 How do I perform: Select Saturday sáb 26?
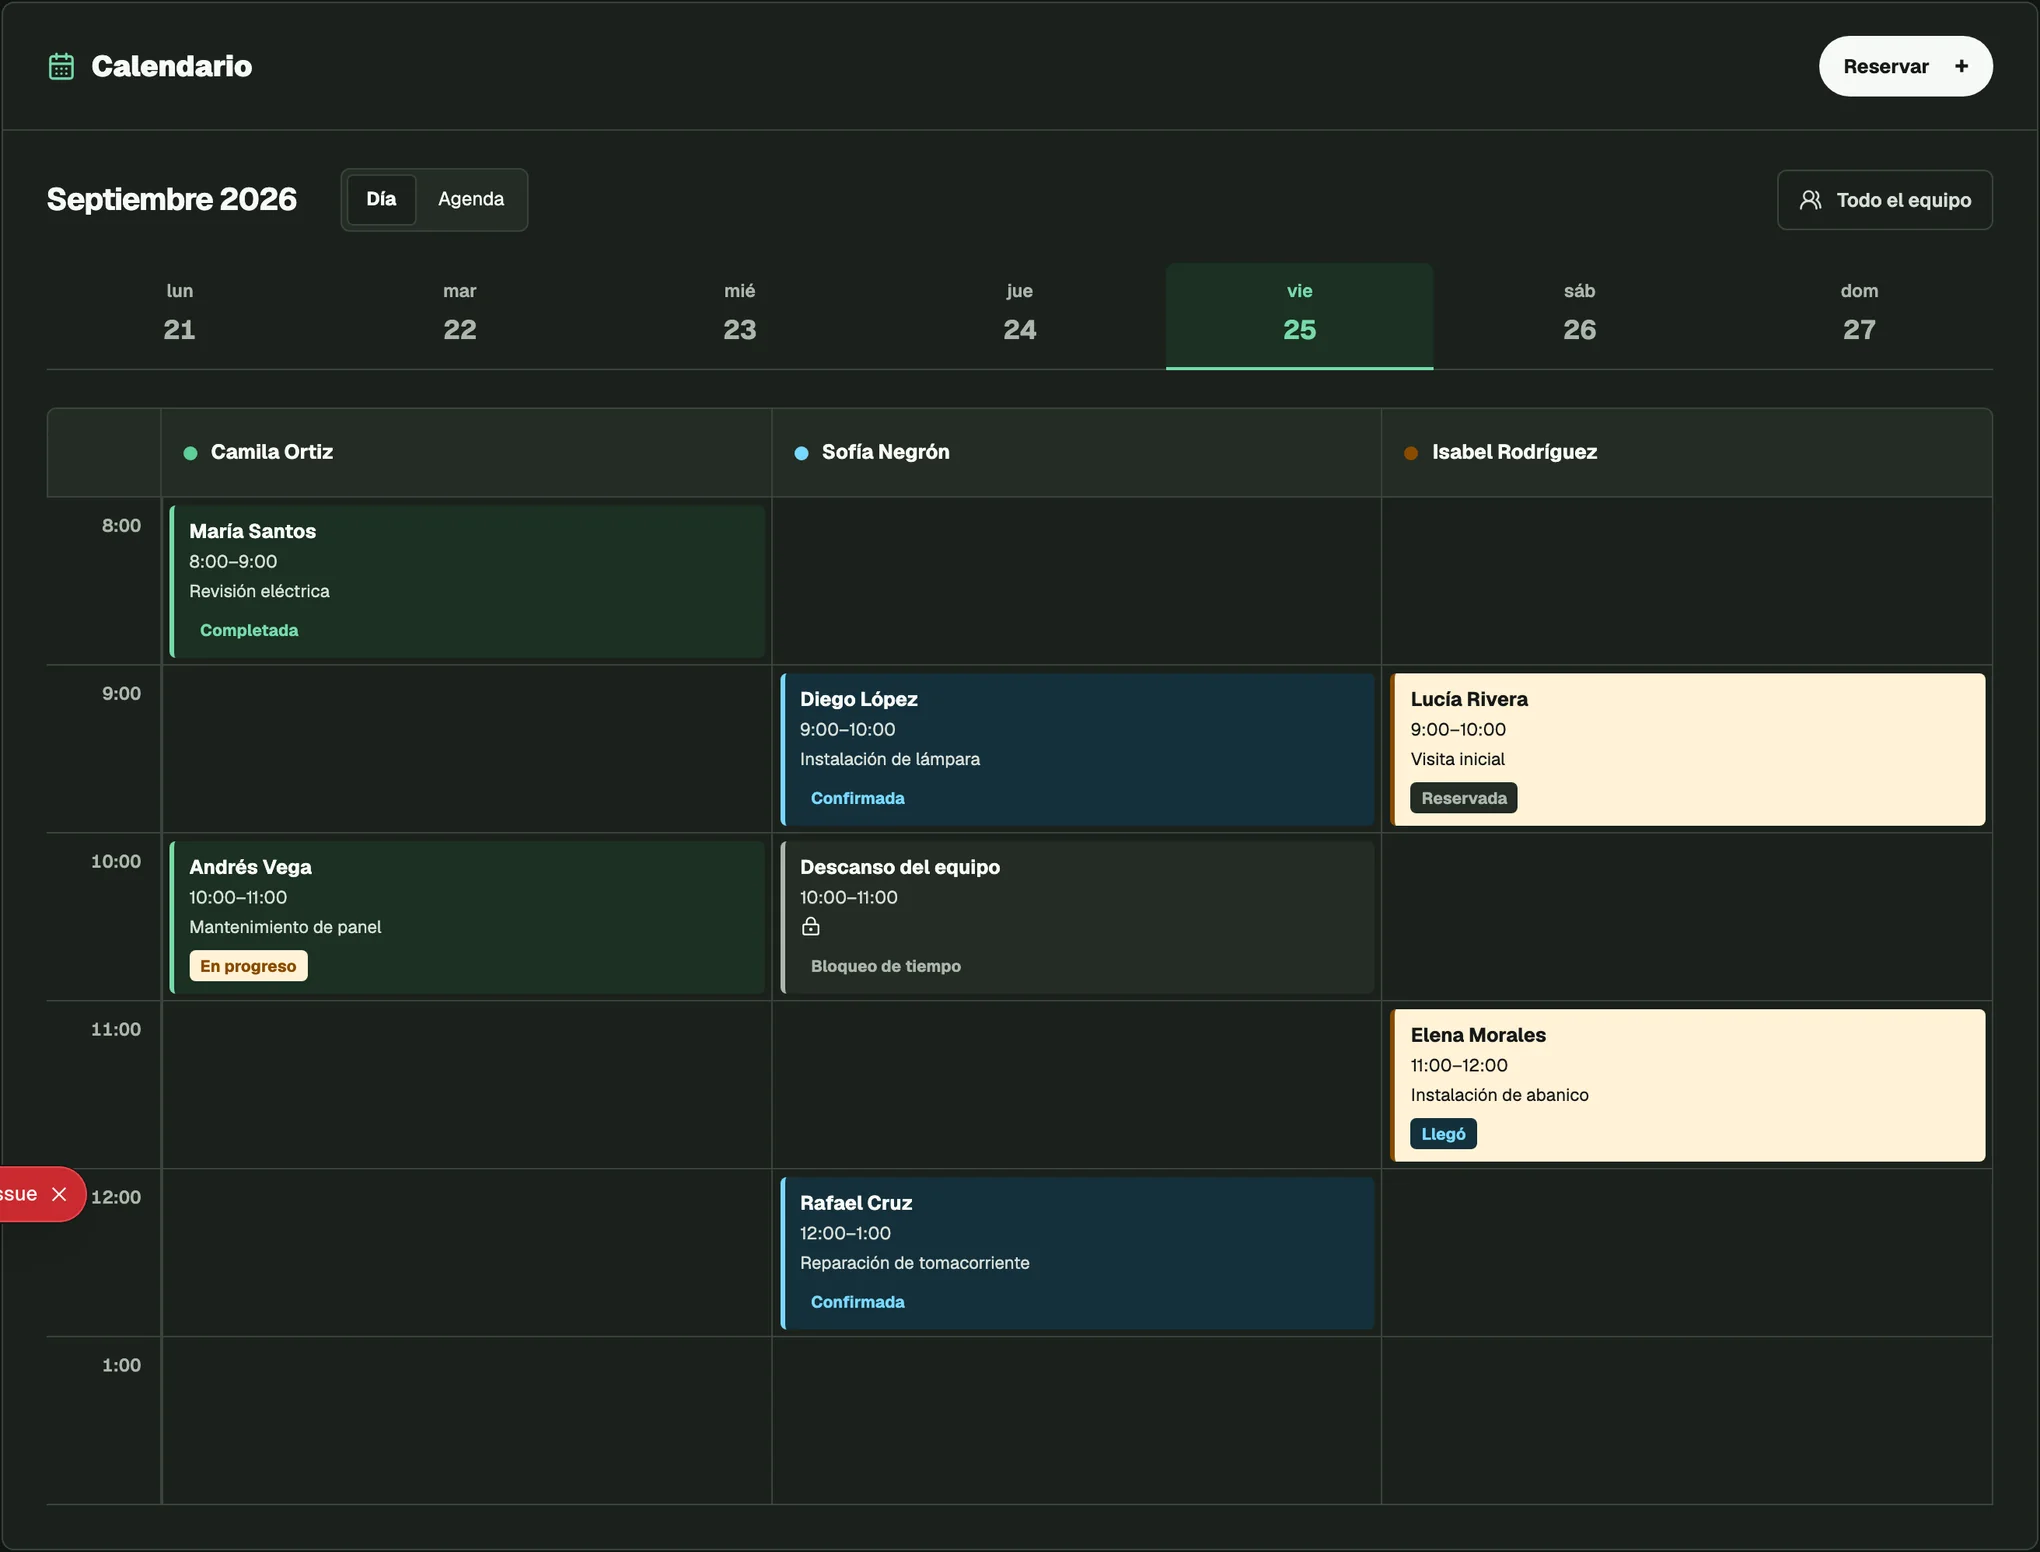point(1579,316)
